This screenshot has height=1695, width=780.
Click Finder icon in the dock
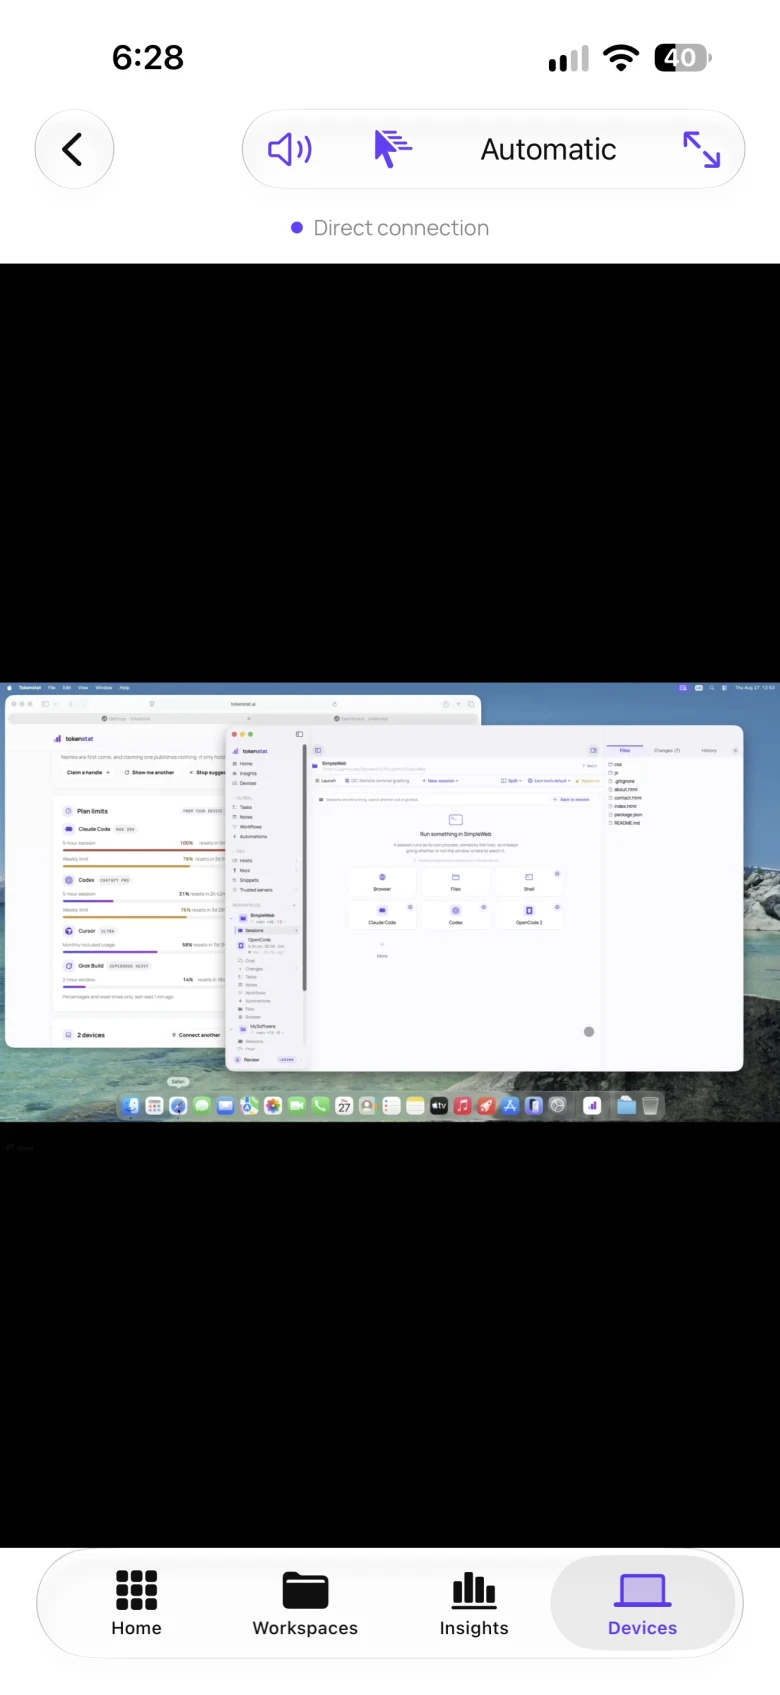click(x=130, y=1105)
